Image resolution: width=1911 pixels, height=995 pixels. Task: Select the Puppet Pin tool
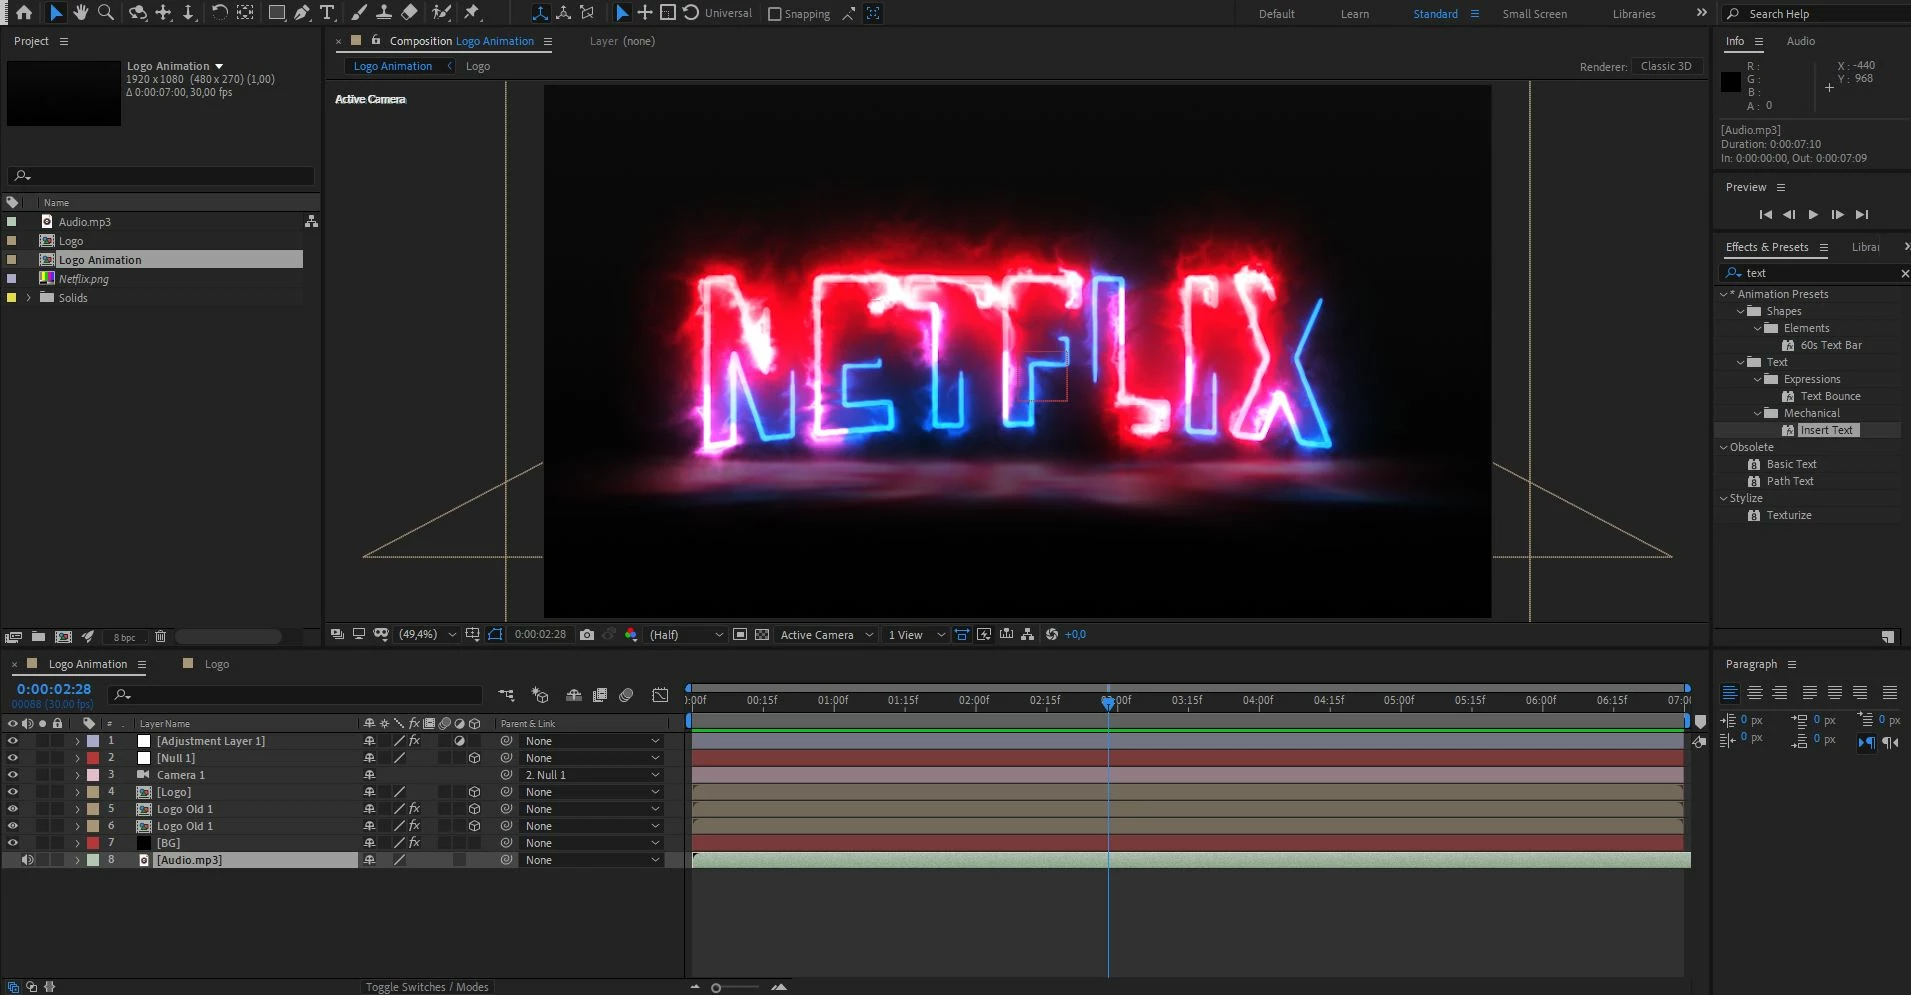(473, 13)
